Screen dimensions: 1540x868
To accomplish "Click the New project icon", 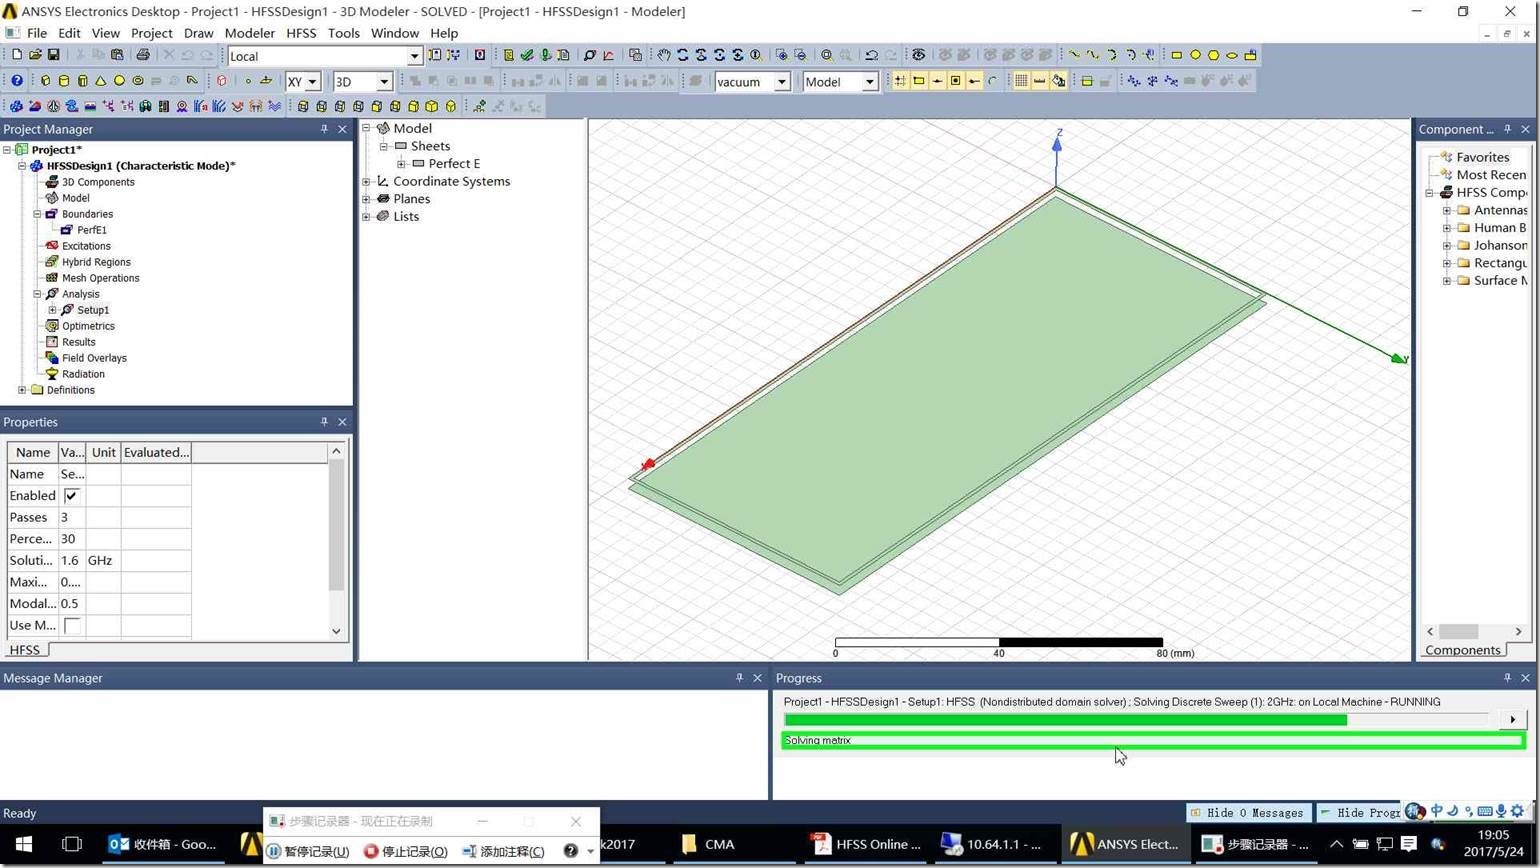I will pyautogui.click(x=17, y=55).
